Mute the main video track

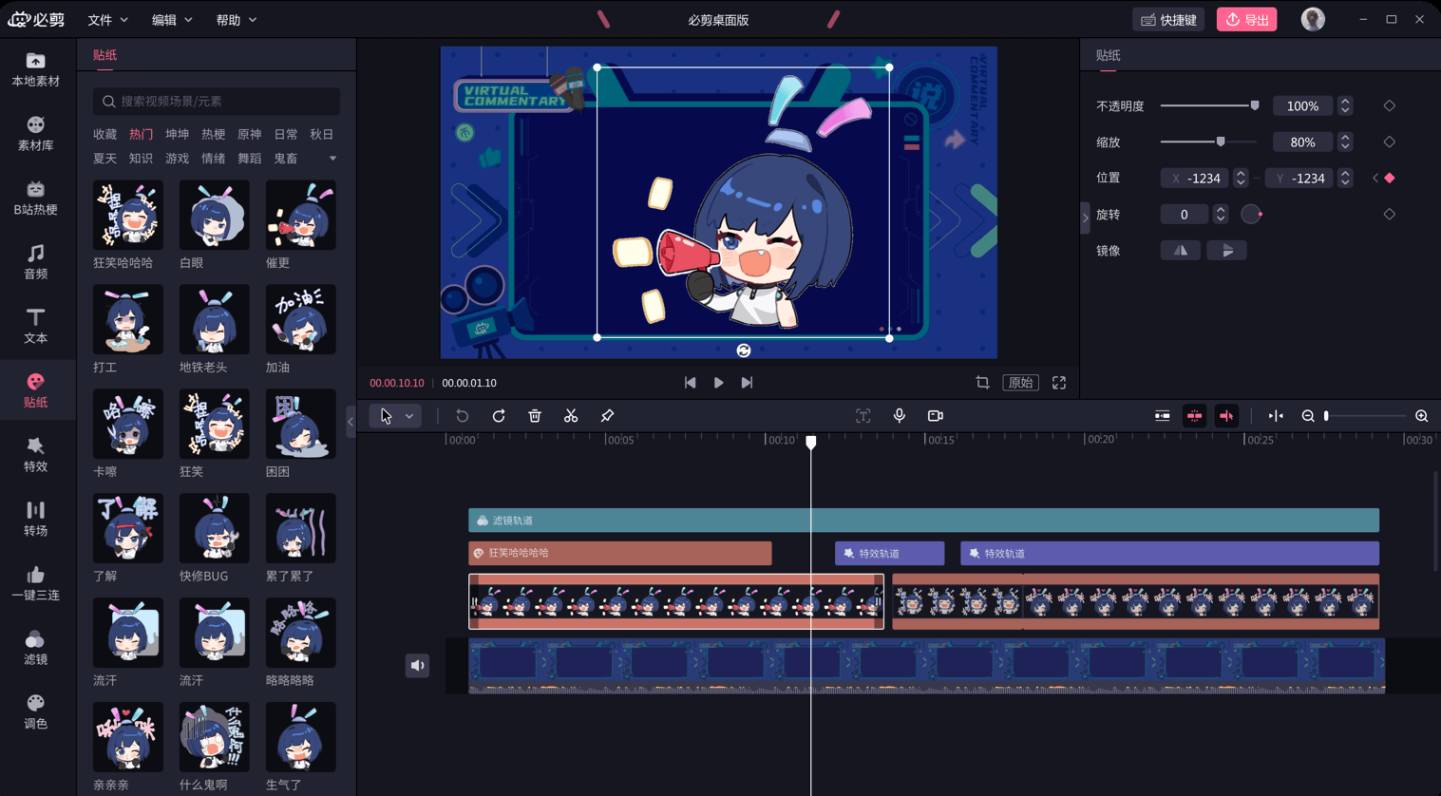coord(418,665)
